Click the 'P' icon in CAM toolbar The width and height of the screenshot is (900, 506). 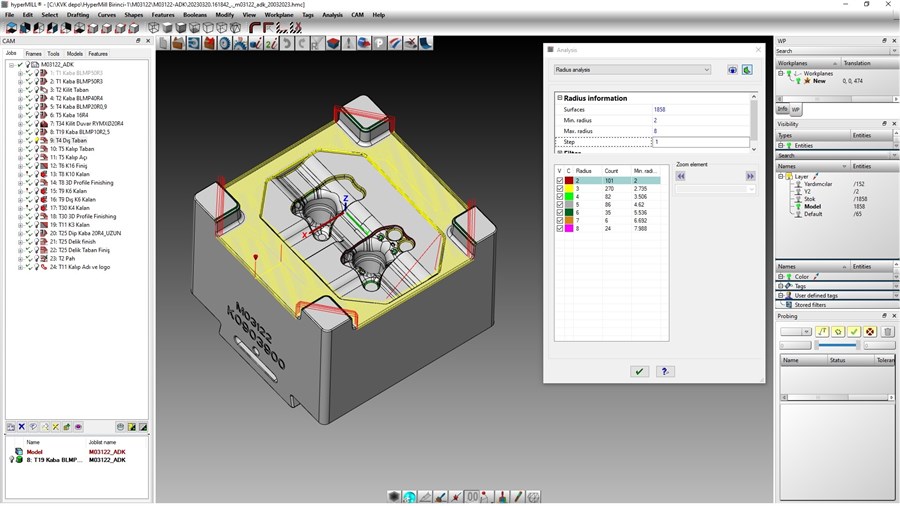[x=379, y=43]
